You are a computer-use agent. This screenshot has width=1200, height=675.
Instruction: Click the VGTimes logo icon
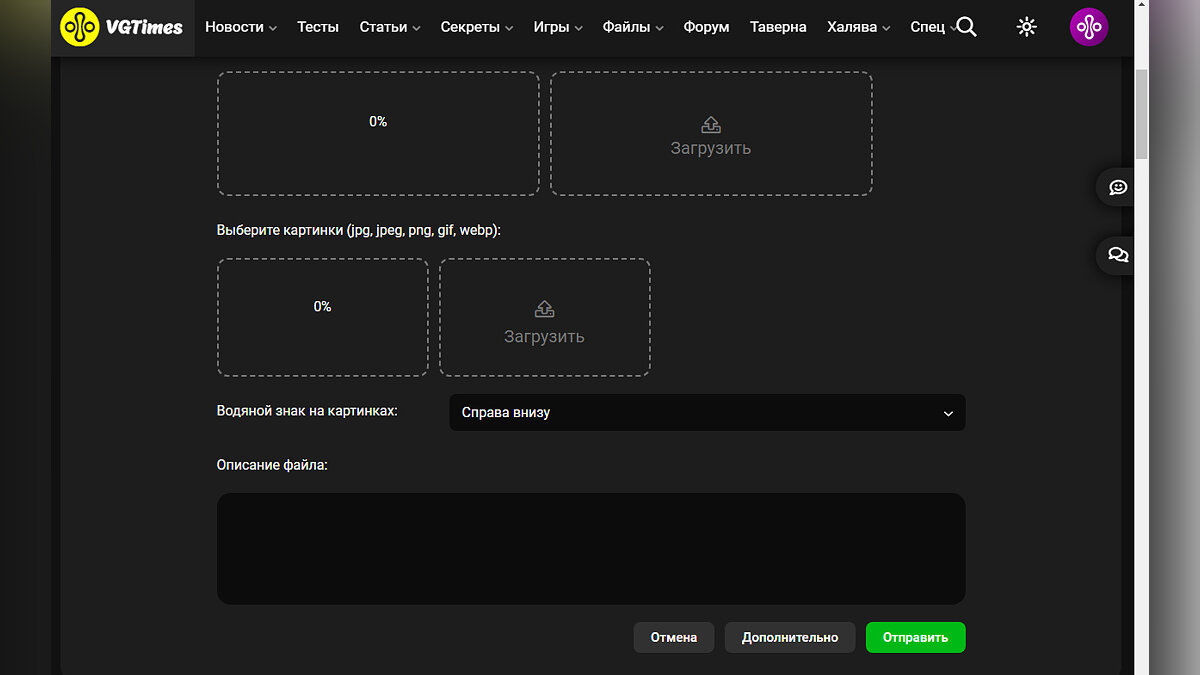tap(80, 27)
